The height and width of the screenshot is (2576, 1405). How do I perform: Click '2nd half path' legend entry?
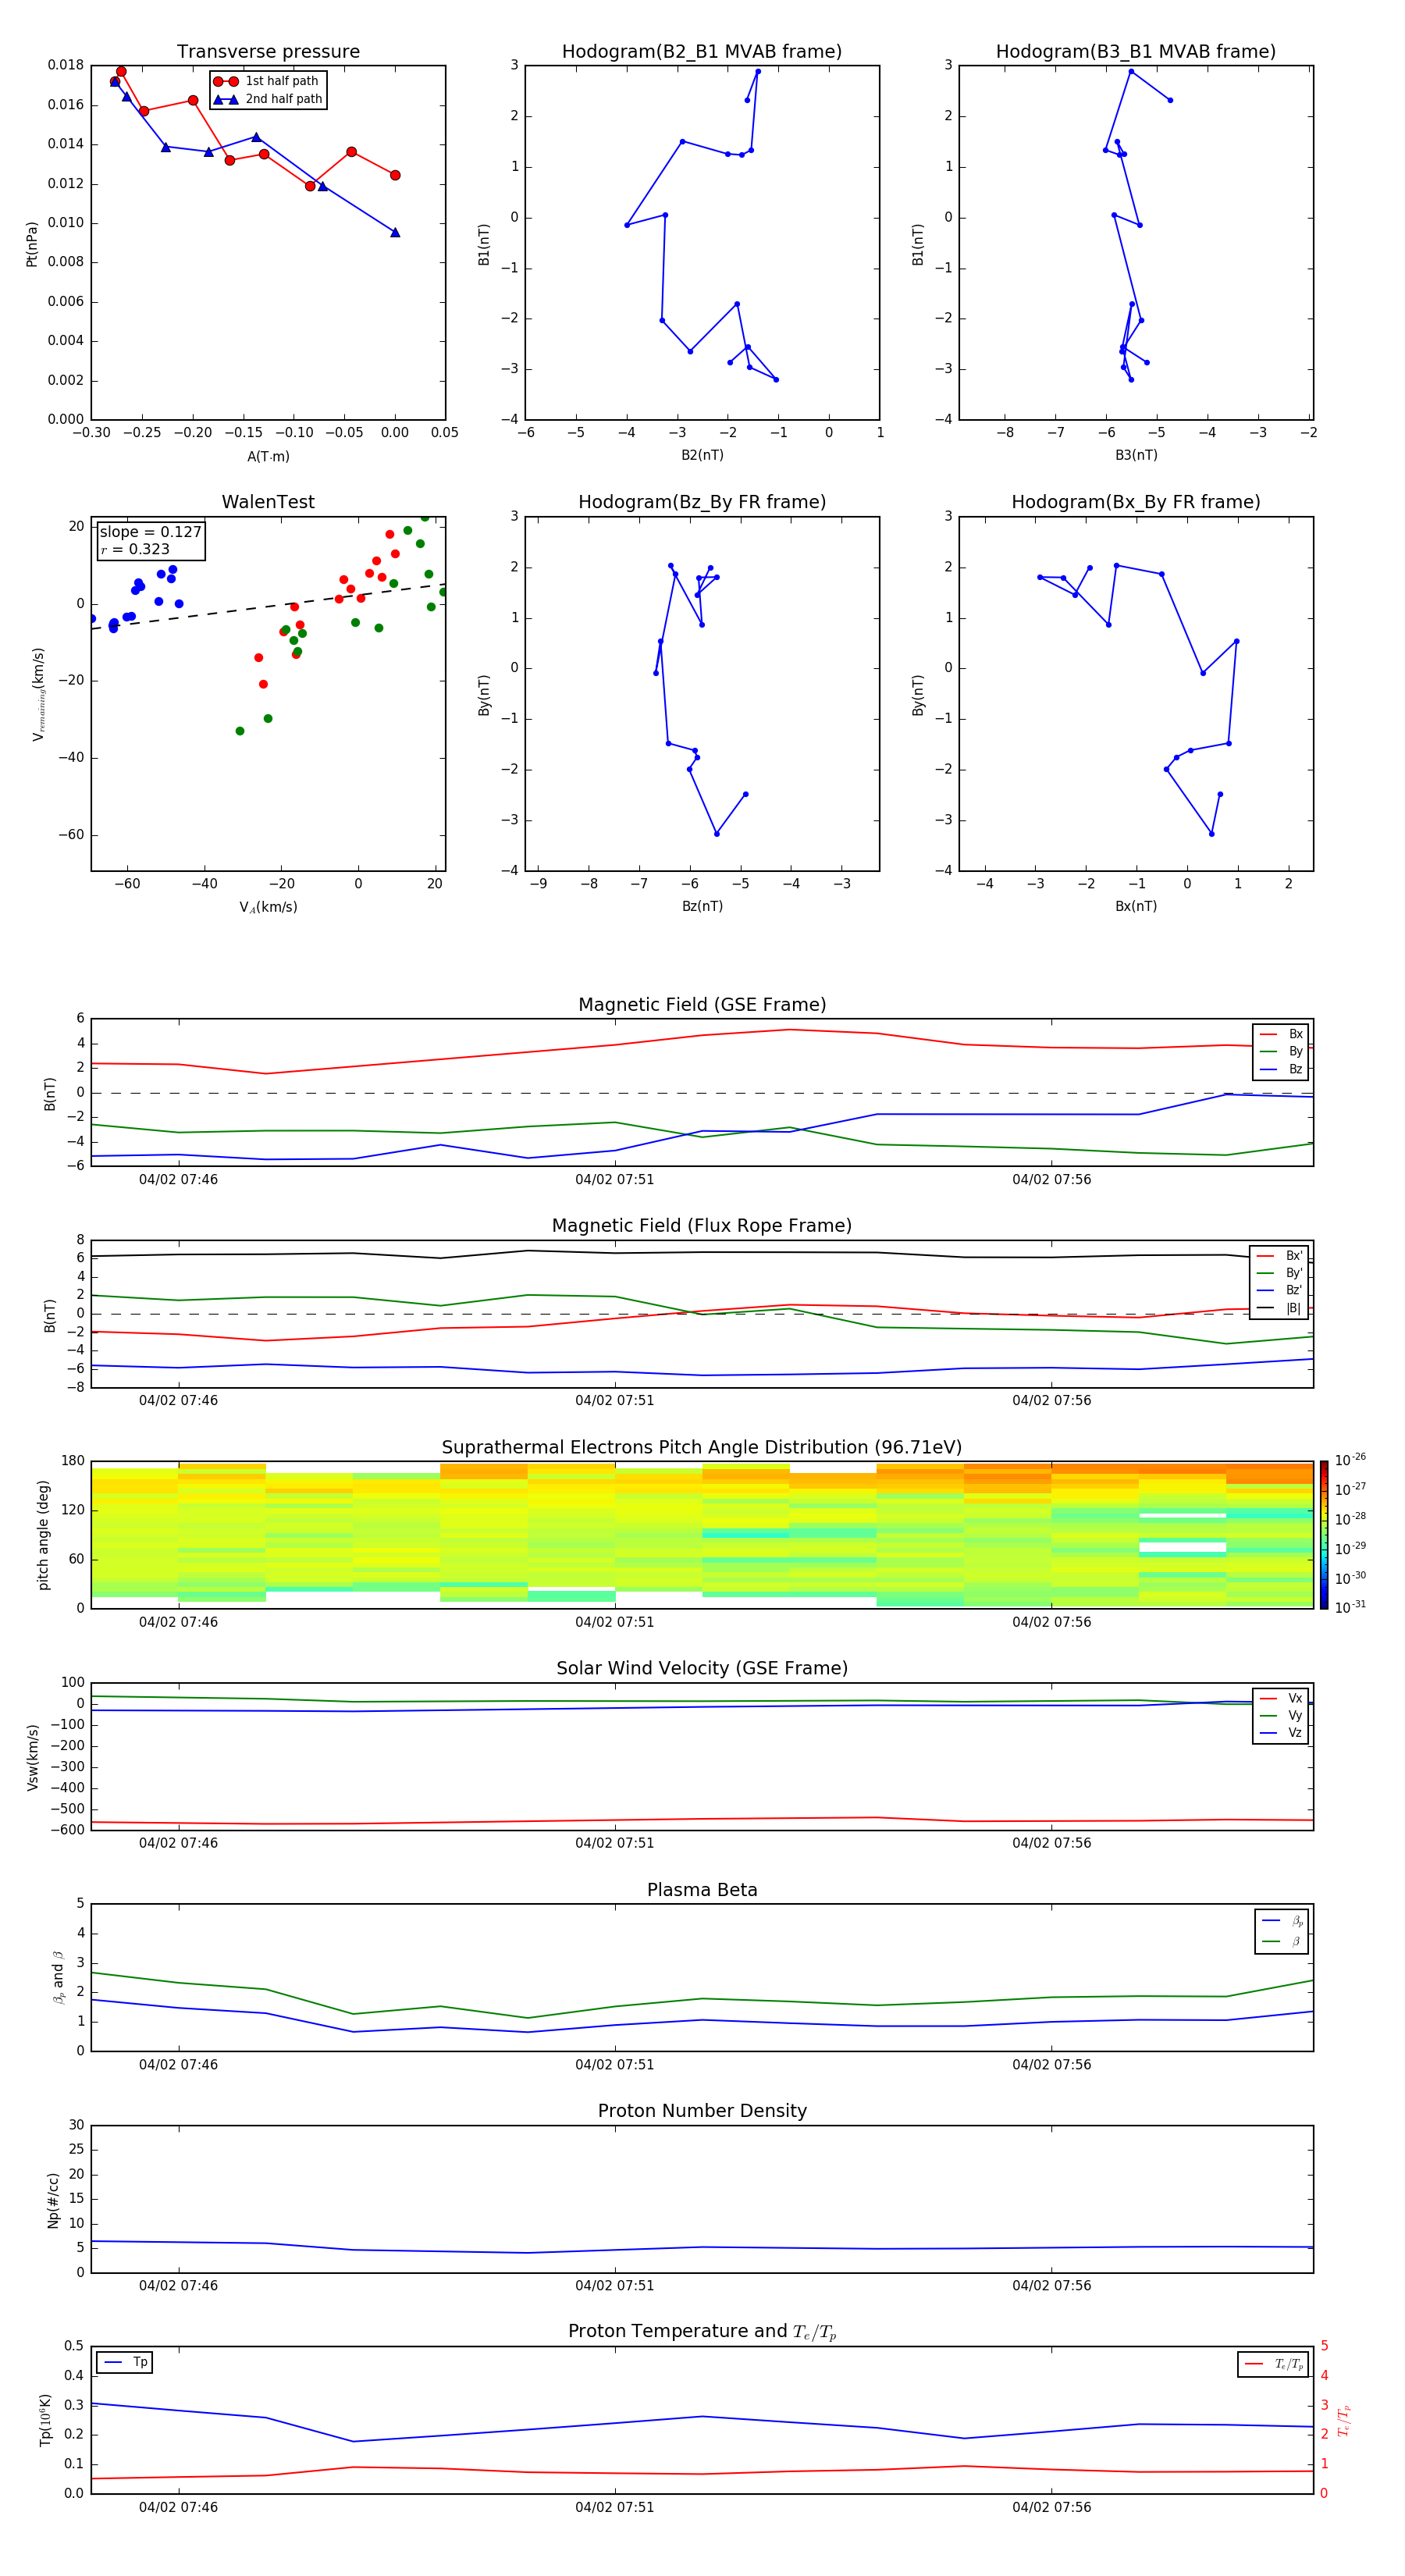click(268, 99)
